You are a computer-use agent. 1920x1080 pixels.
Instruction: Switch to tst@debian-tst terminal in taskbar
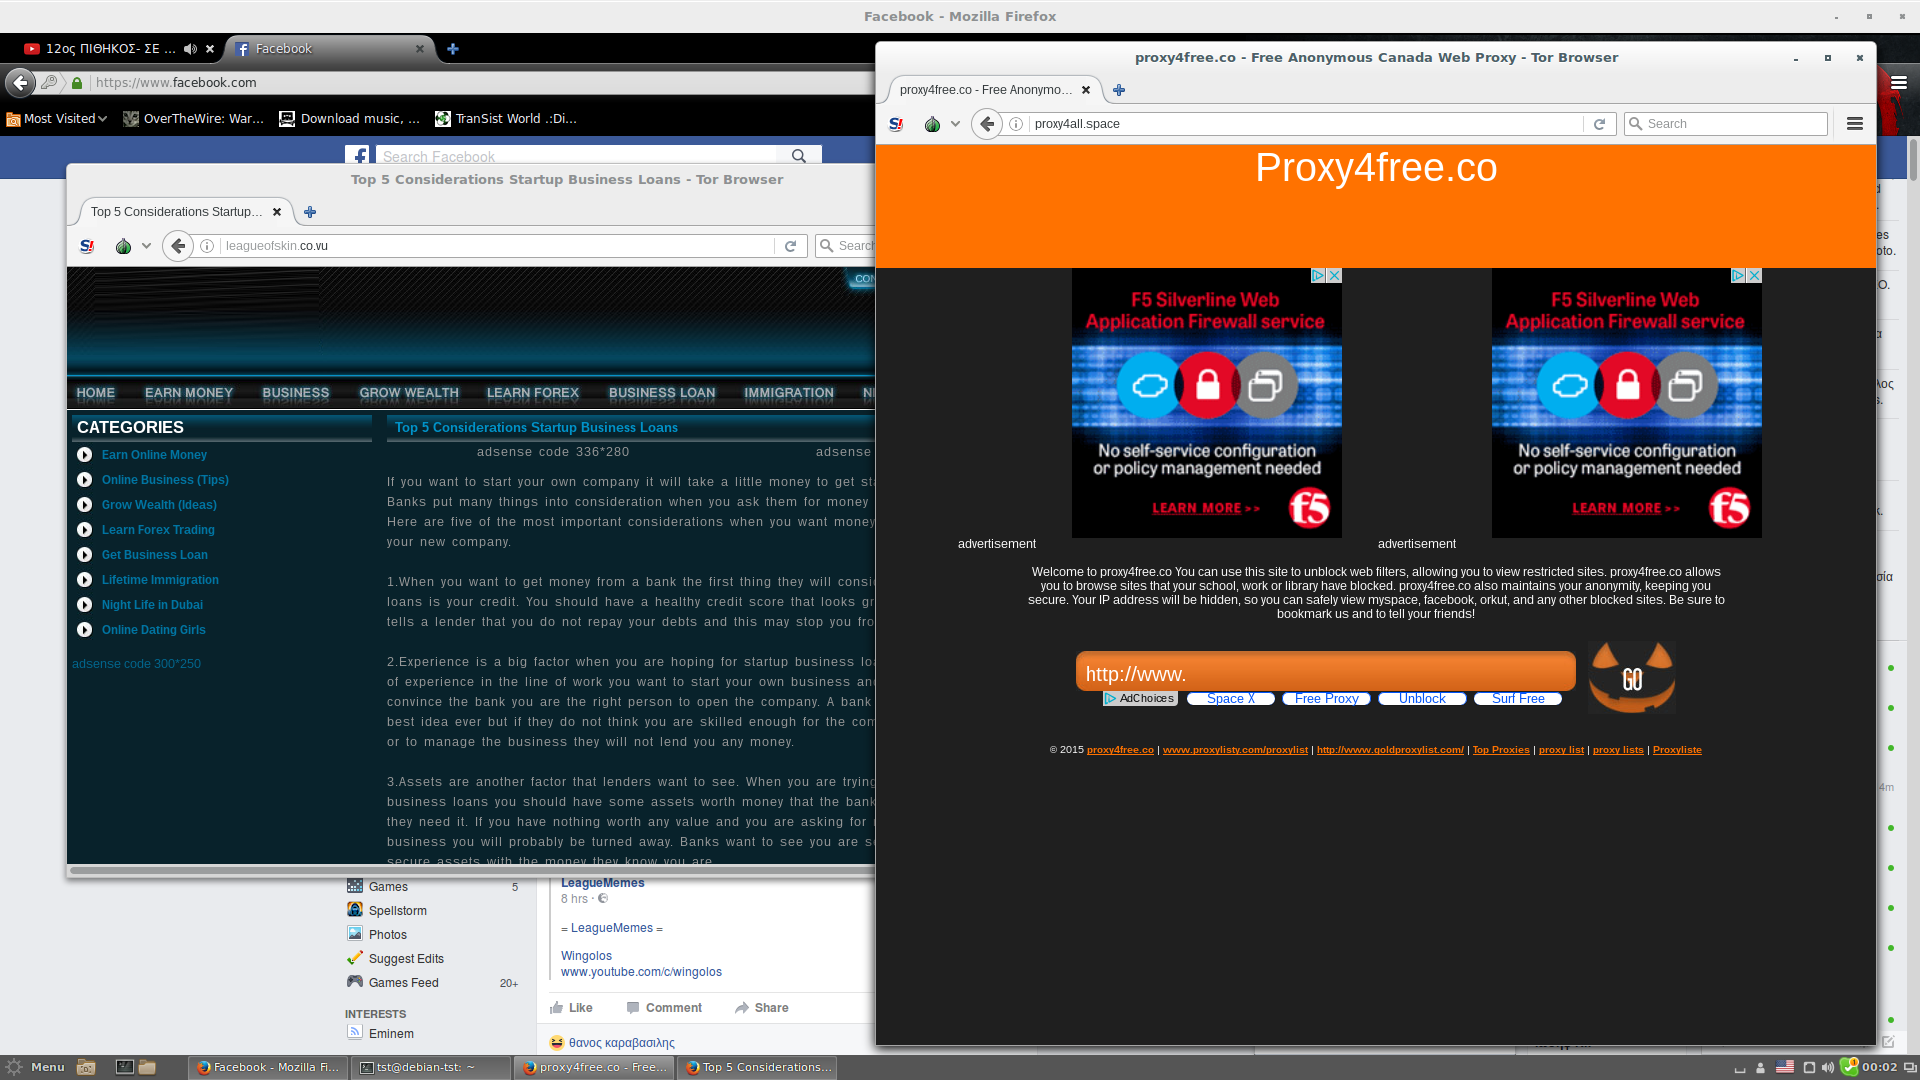point(433,1067)
